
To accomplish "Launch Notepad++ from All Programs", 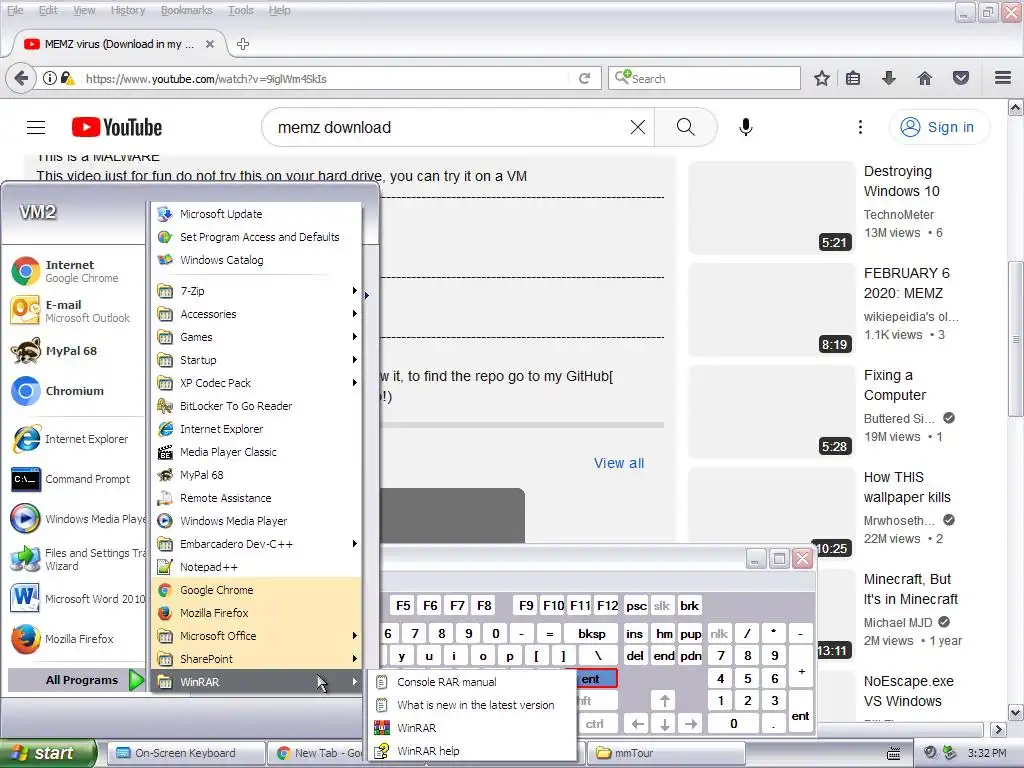I will [257, 567].
